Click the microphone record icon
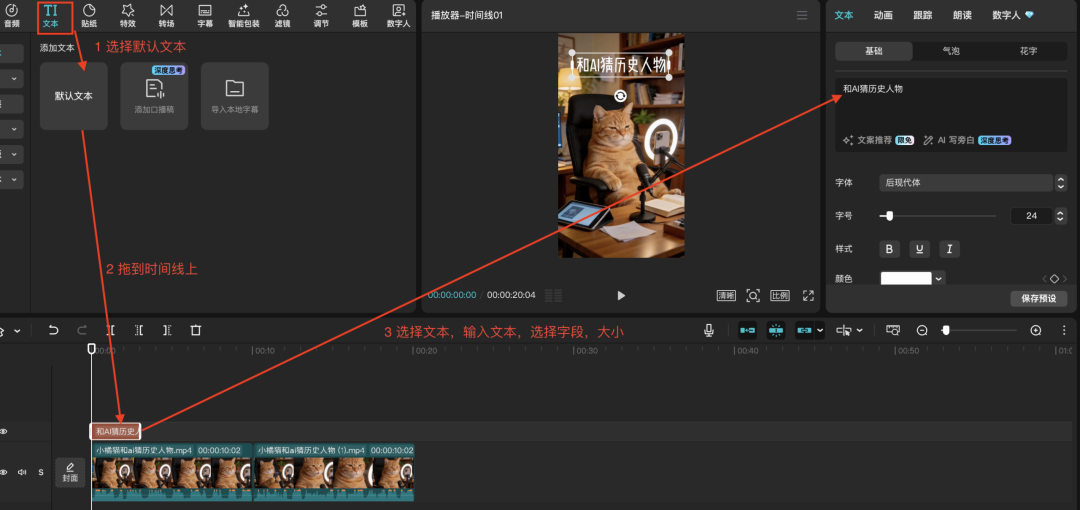 [709, 331]
